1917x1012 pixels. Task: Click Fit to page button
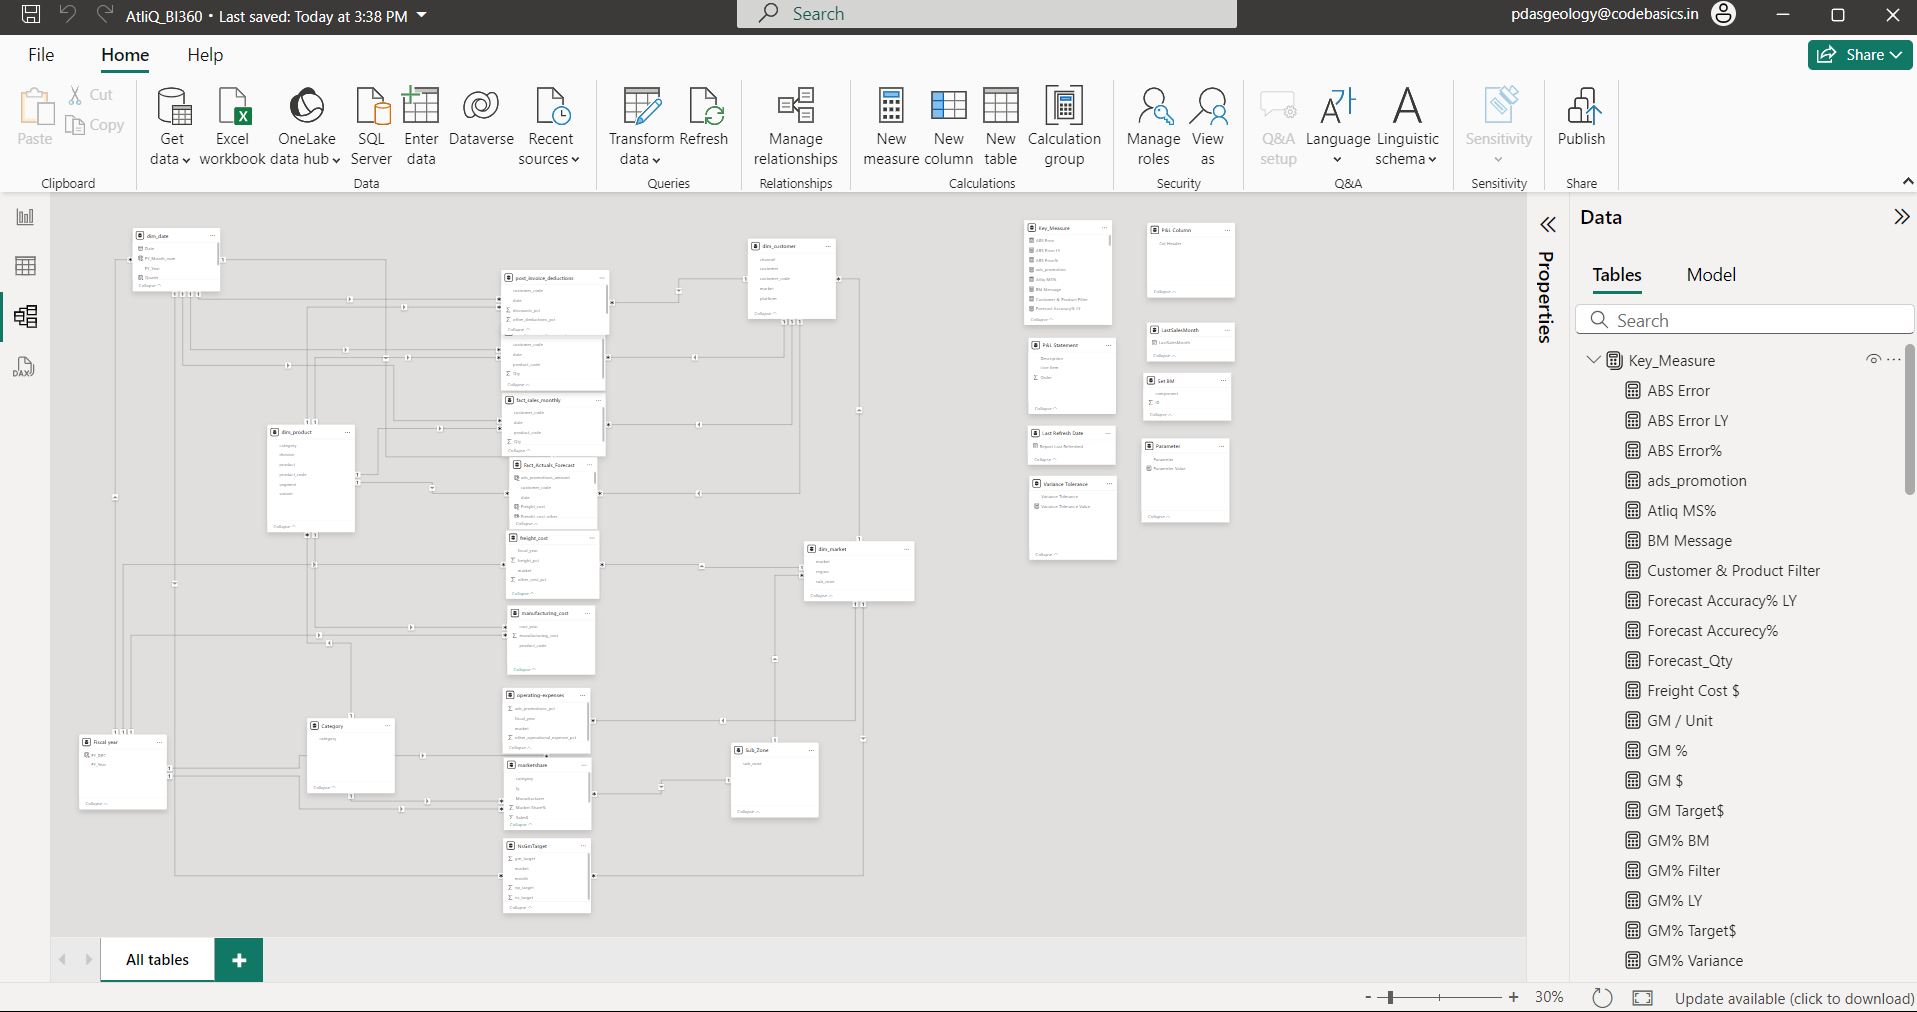pyautogui.click(x=1642, y=998)
